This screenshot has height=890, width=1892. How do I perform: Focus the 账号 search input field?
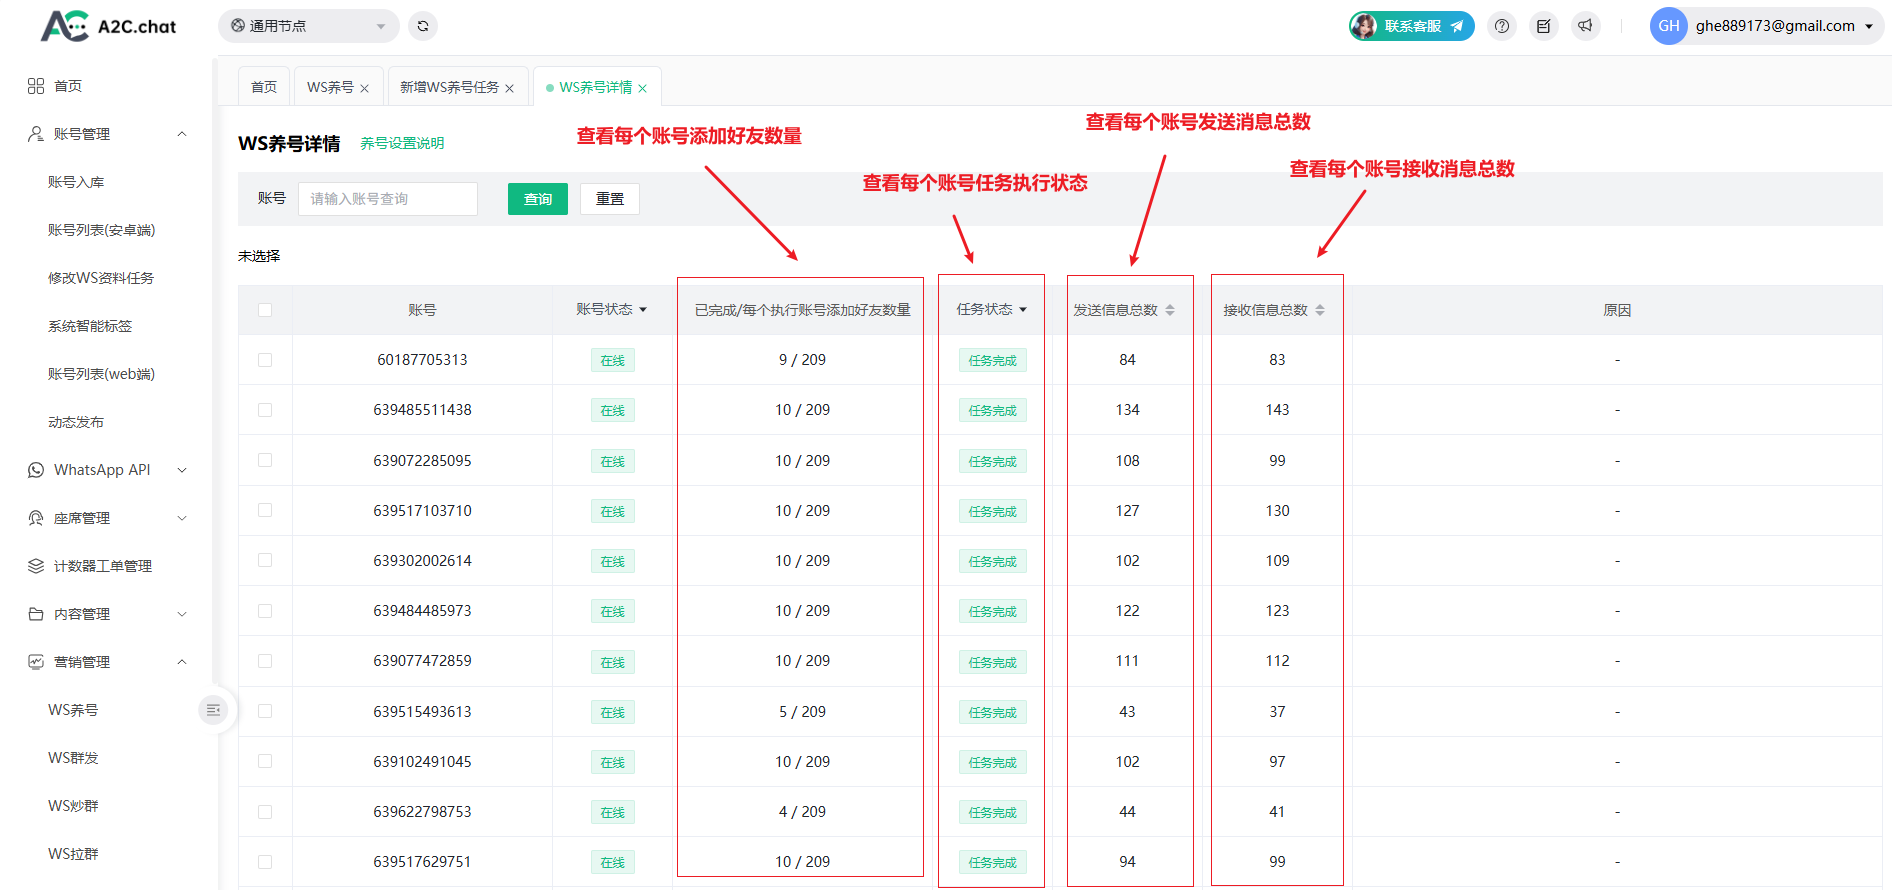point(387,199)
